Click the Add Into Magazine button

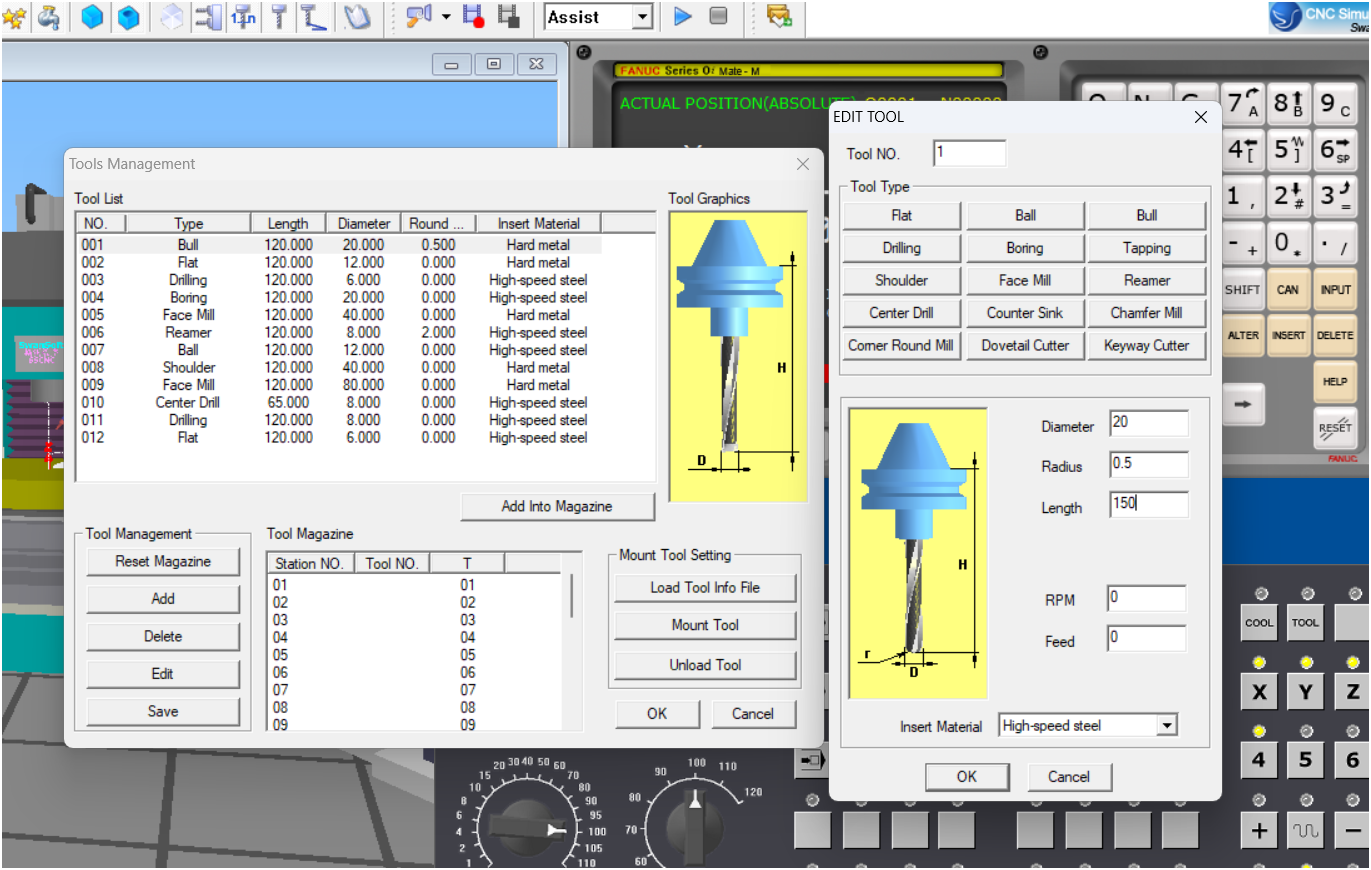(557, 506)
